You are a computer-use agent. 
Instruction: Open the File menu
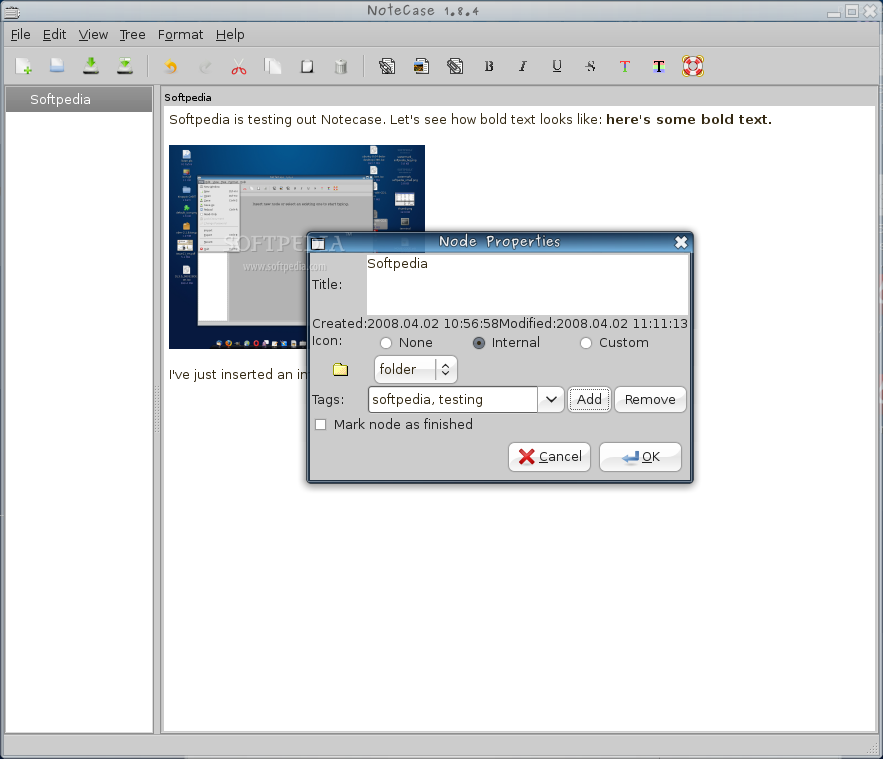click(20, 35)
